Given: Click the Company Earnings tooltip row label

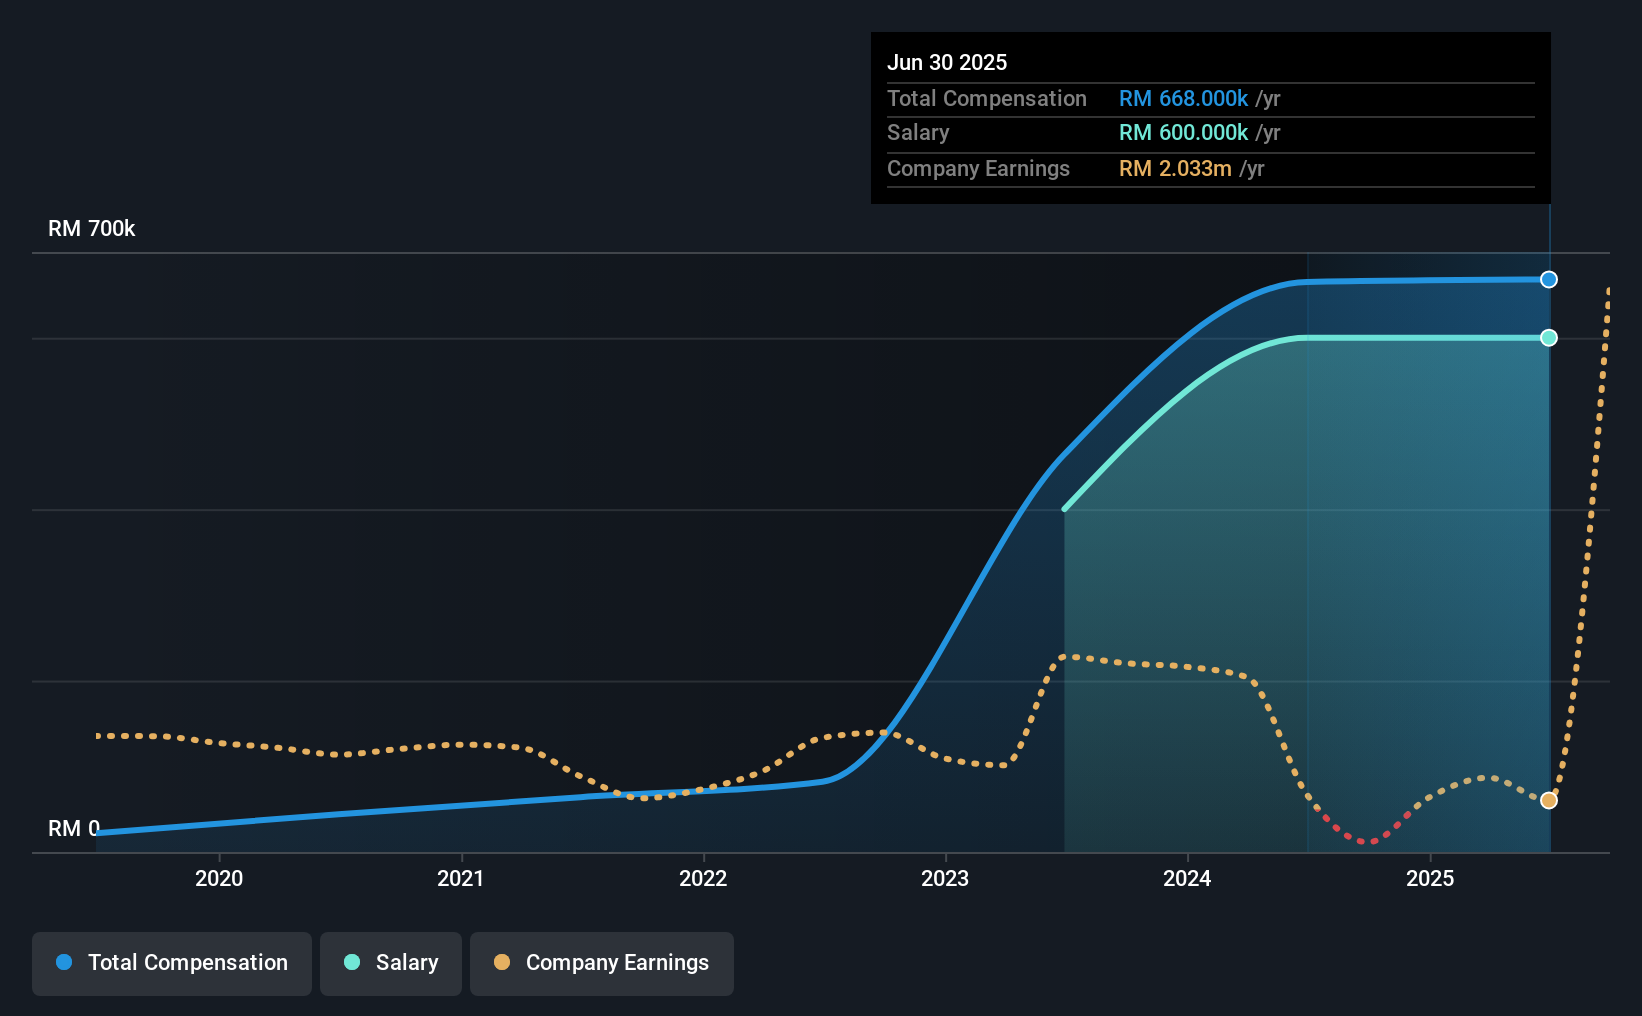Looking at the screenshot, I should (x=978, y=169).
